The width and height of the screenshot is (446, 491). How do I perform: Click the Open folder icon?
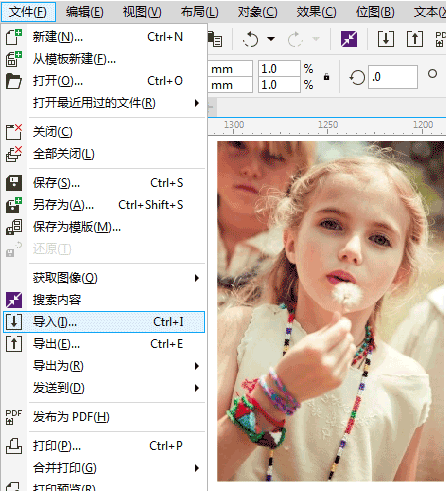14,81
